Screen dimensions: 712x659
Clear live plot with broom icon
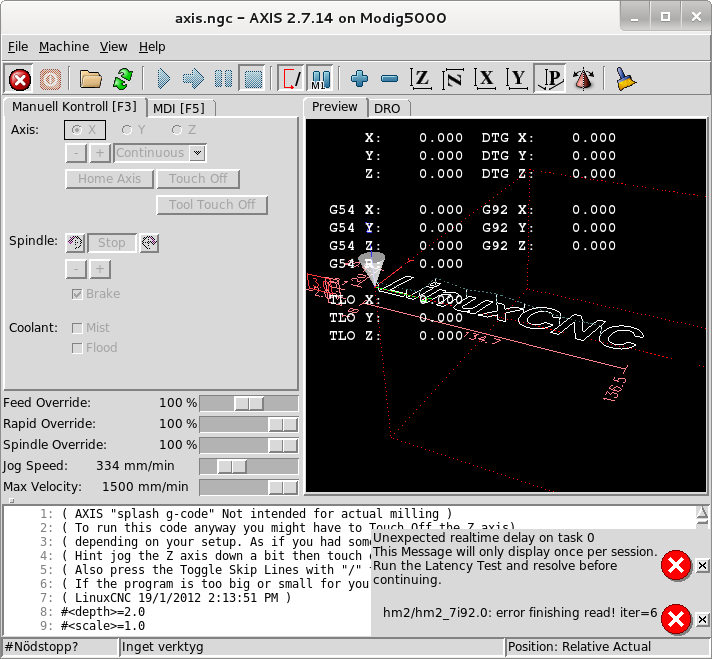tap(626, 79)
